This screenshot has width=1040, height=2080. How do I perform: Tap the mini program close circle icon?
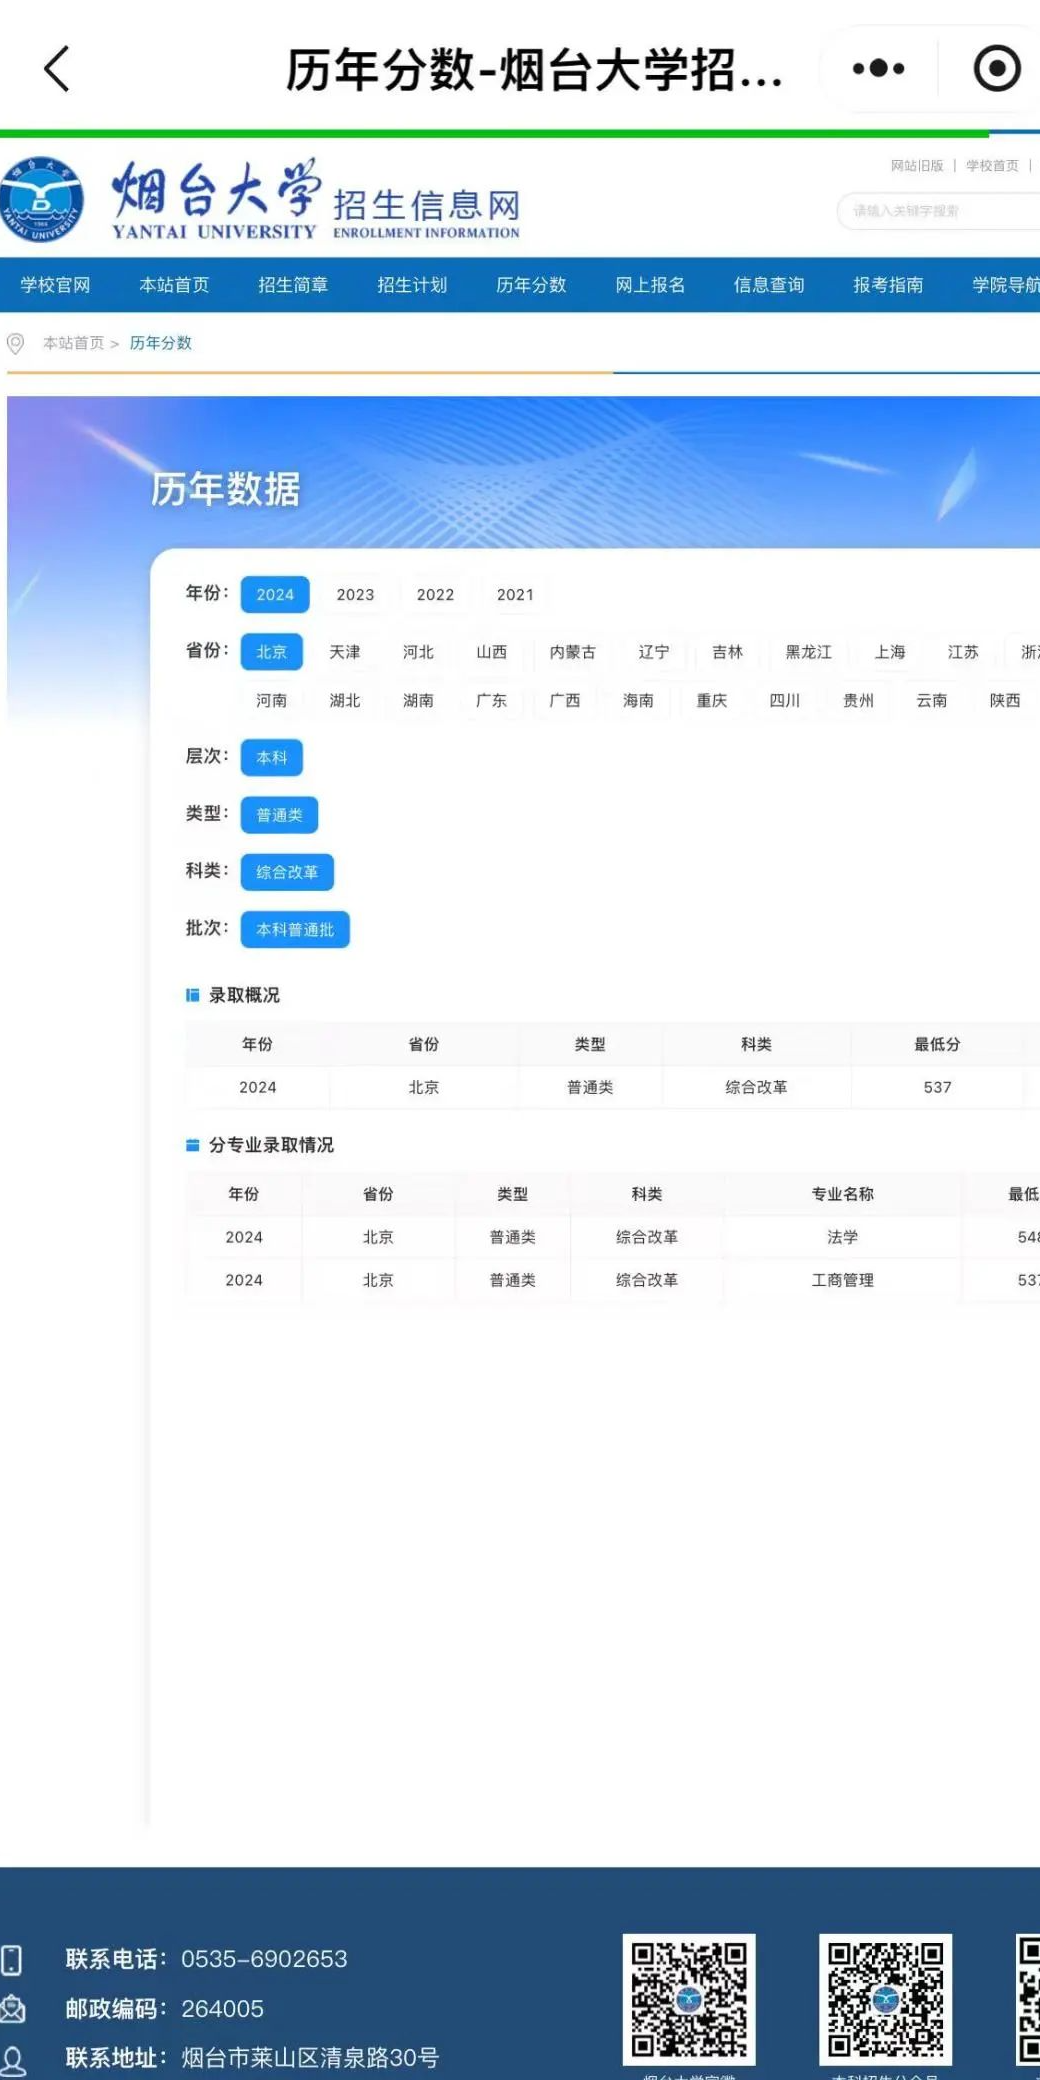(x=996, y=69)
